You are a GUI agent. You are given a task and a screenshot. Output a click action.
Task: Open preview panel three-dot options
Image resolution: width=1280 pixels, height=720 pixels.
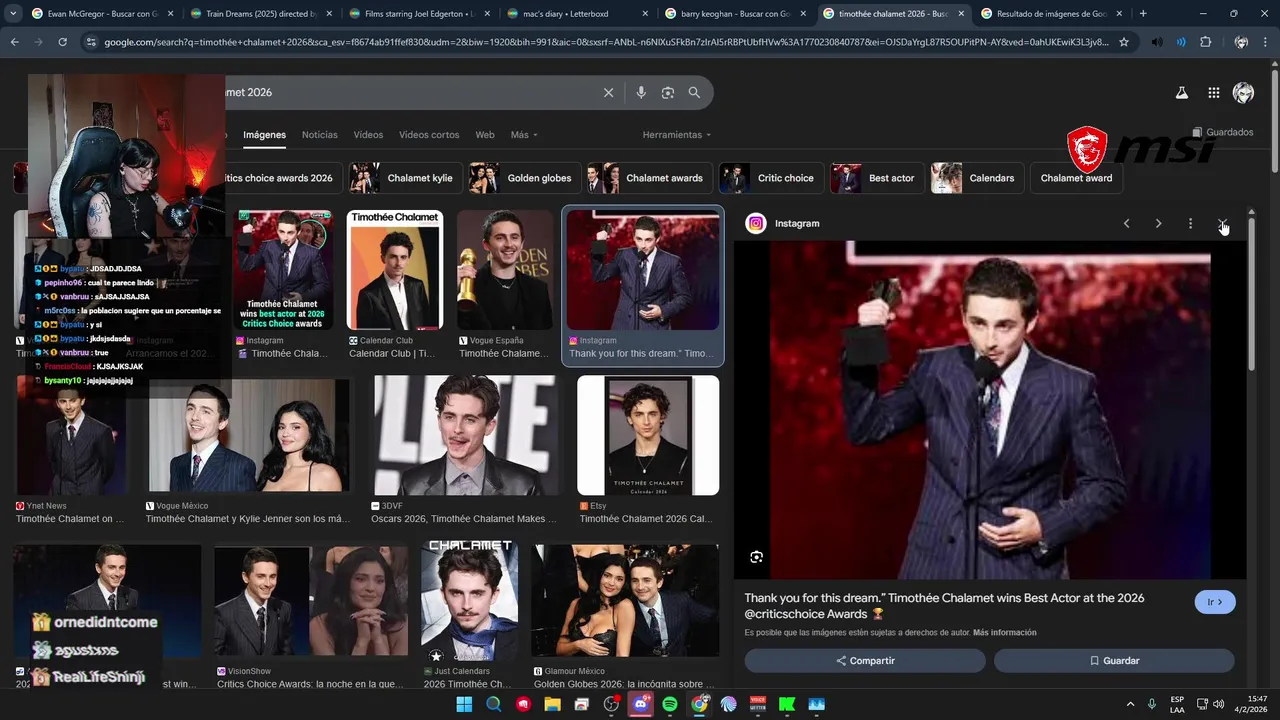point(1190,223)
